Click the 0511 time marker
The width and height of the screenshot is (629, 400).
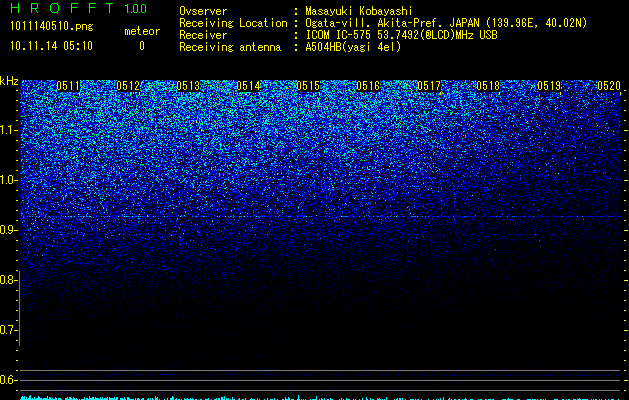point(68,86)
